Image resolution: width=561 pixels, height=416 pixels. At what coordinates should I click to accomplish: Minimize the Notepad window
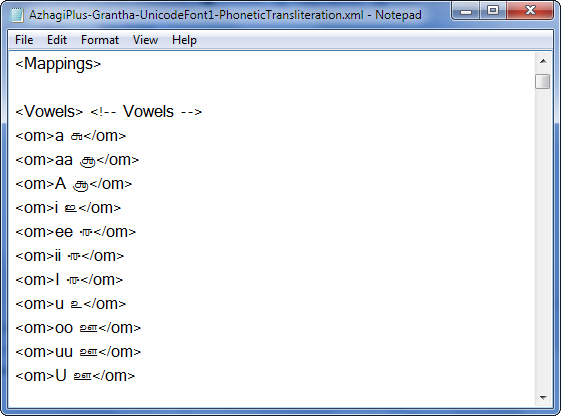[x=466, y=11]
